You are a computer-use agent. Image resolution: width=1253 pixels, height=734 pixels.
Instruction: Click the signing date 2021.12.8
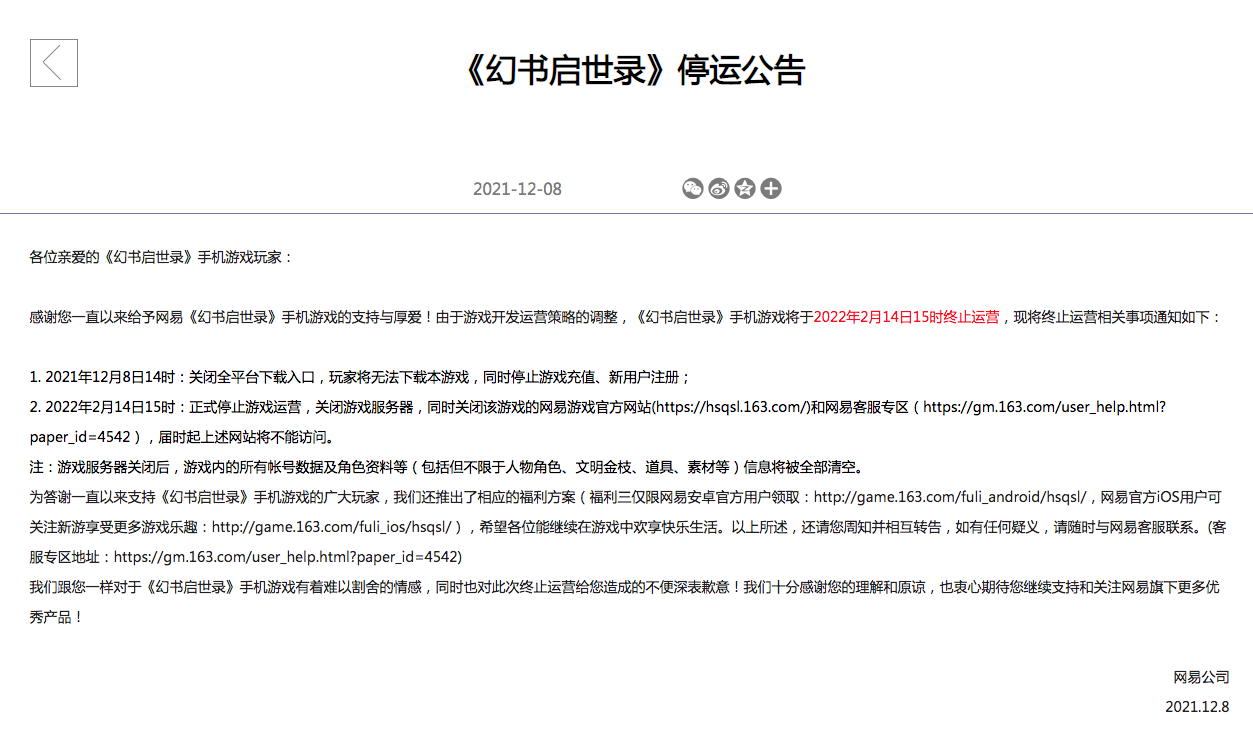(x=1197, y=707)
